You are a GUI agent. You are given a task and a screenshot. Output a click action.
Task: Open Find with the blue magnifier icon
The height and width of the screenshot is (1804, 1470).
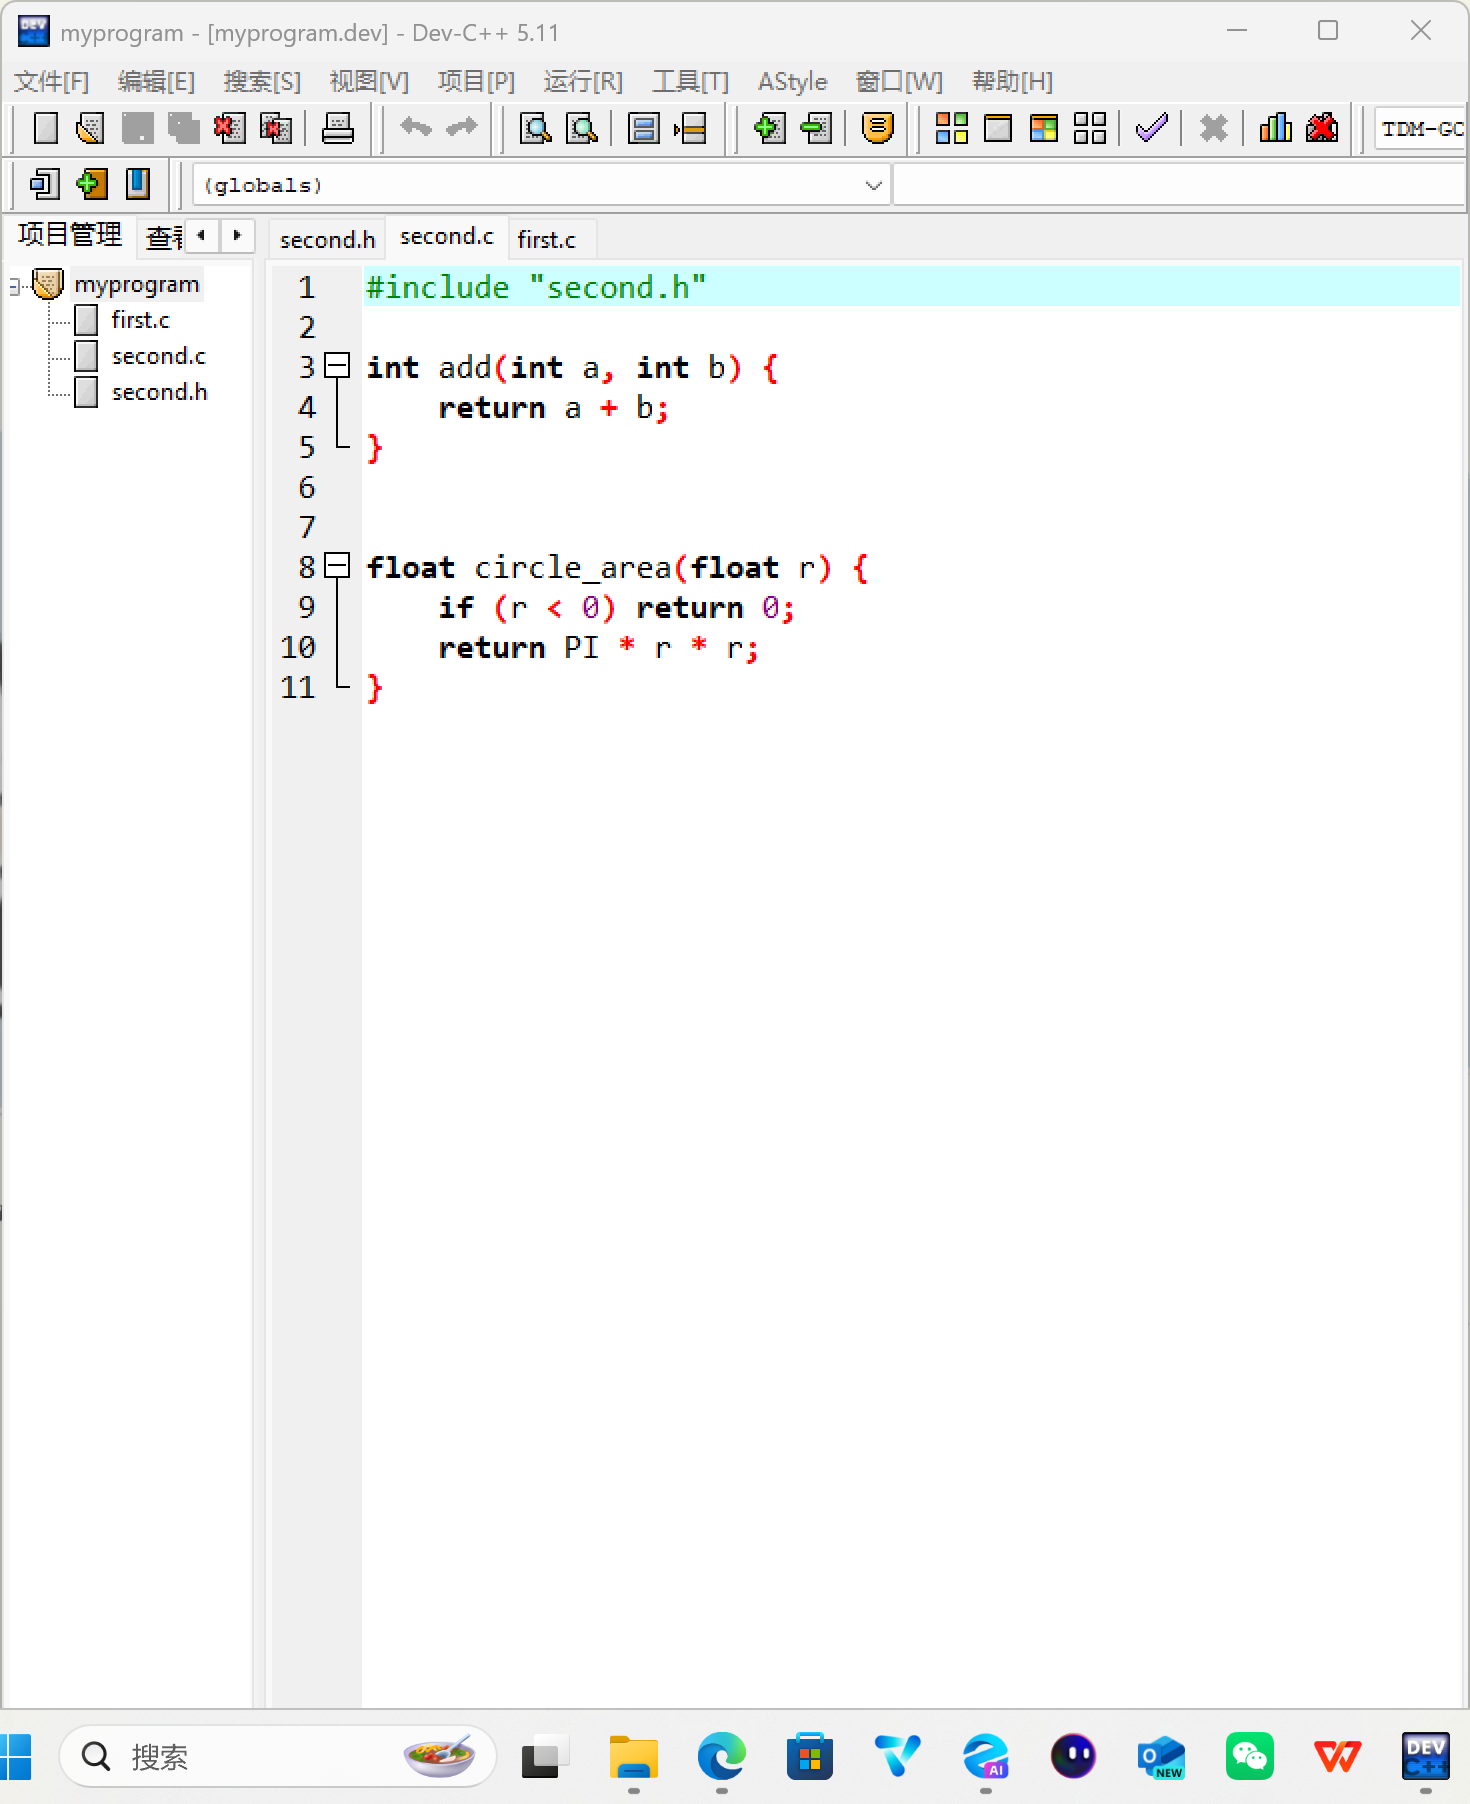click(x=536, y=128)
